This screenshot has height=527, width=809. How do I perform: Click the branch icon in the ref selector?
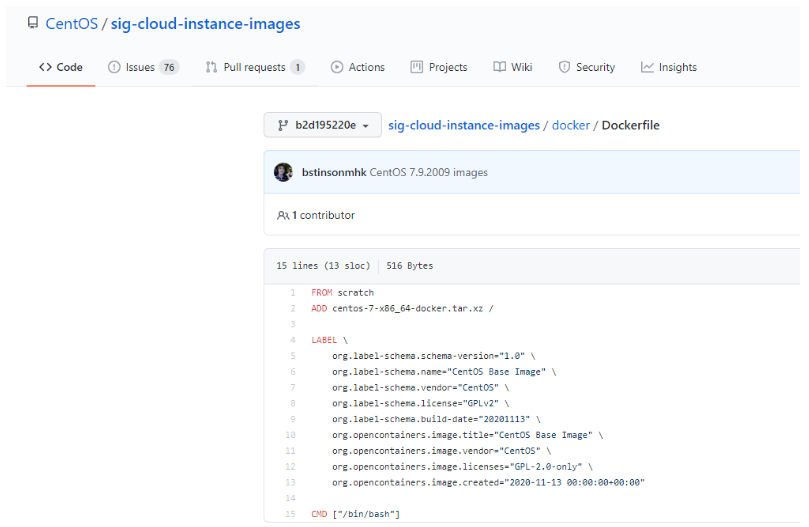pyautogui.click(x=283, y=125)
